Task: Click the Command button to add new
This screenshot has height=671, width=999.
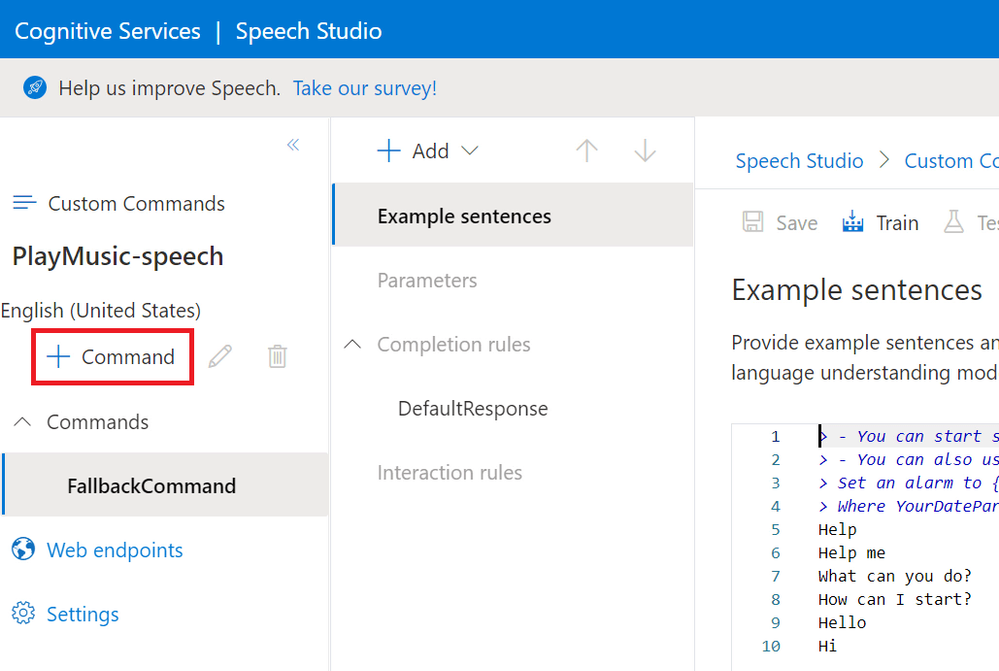Action: point(113,356)
